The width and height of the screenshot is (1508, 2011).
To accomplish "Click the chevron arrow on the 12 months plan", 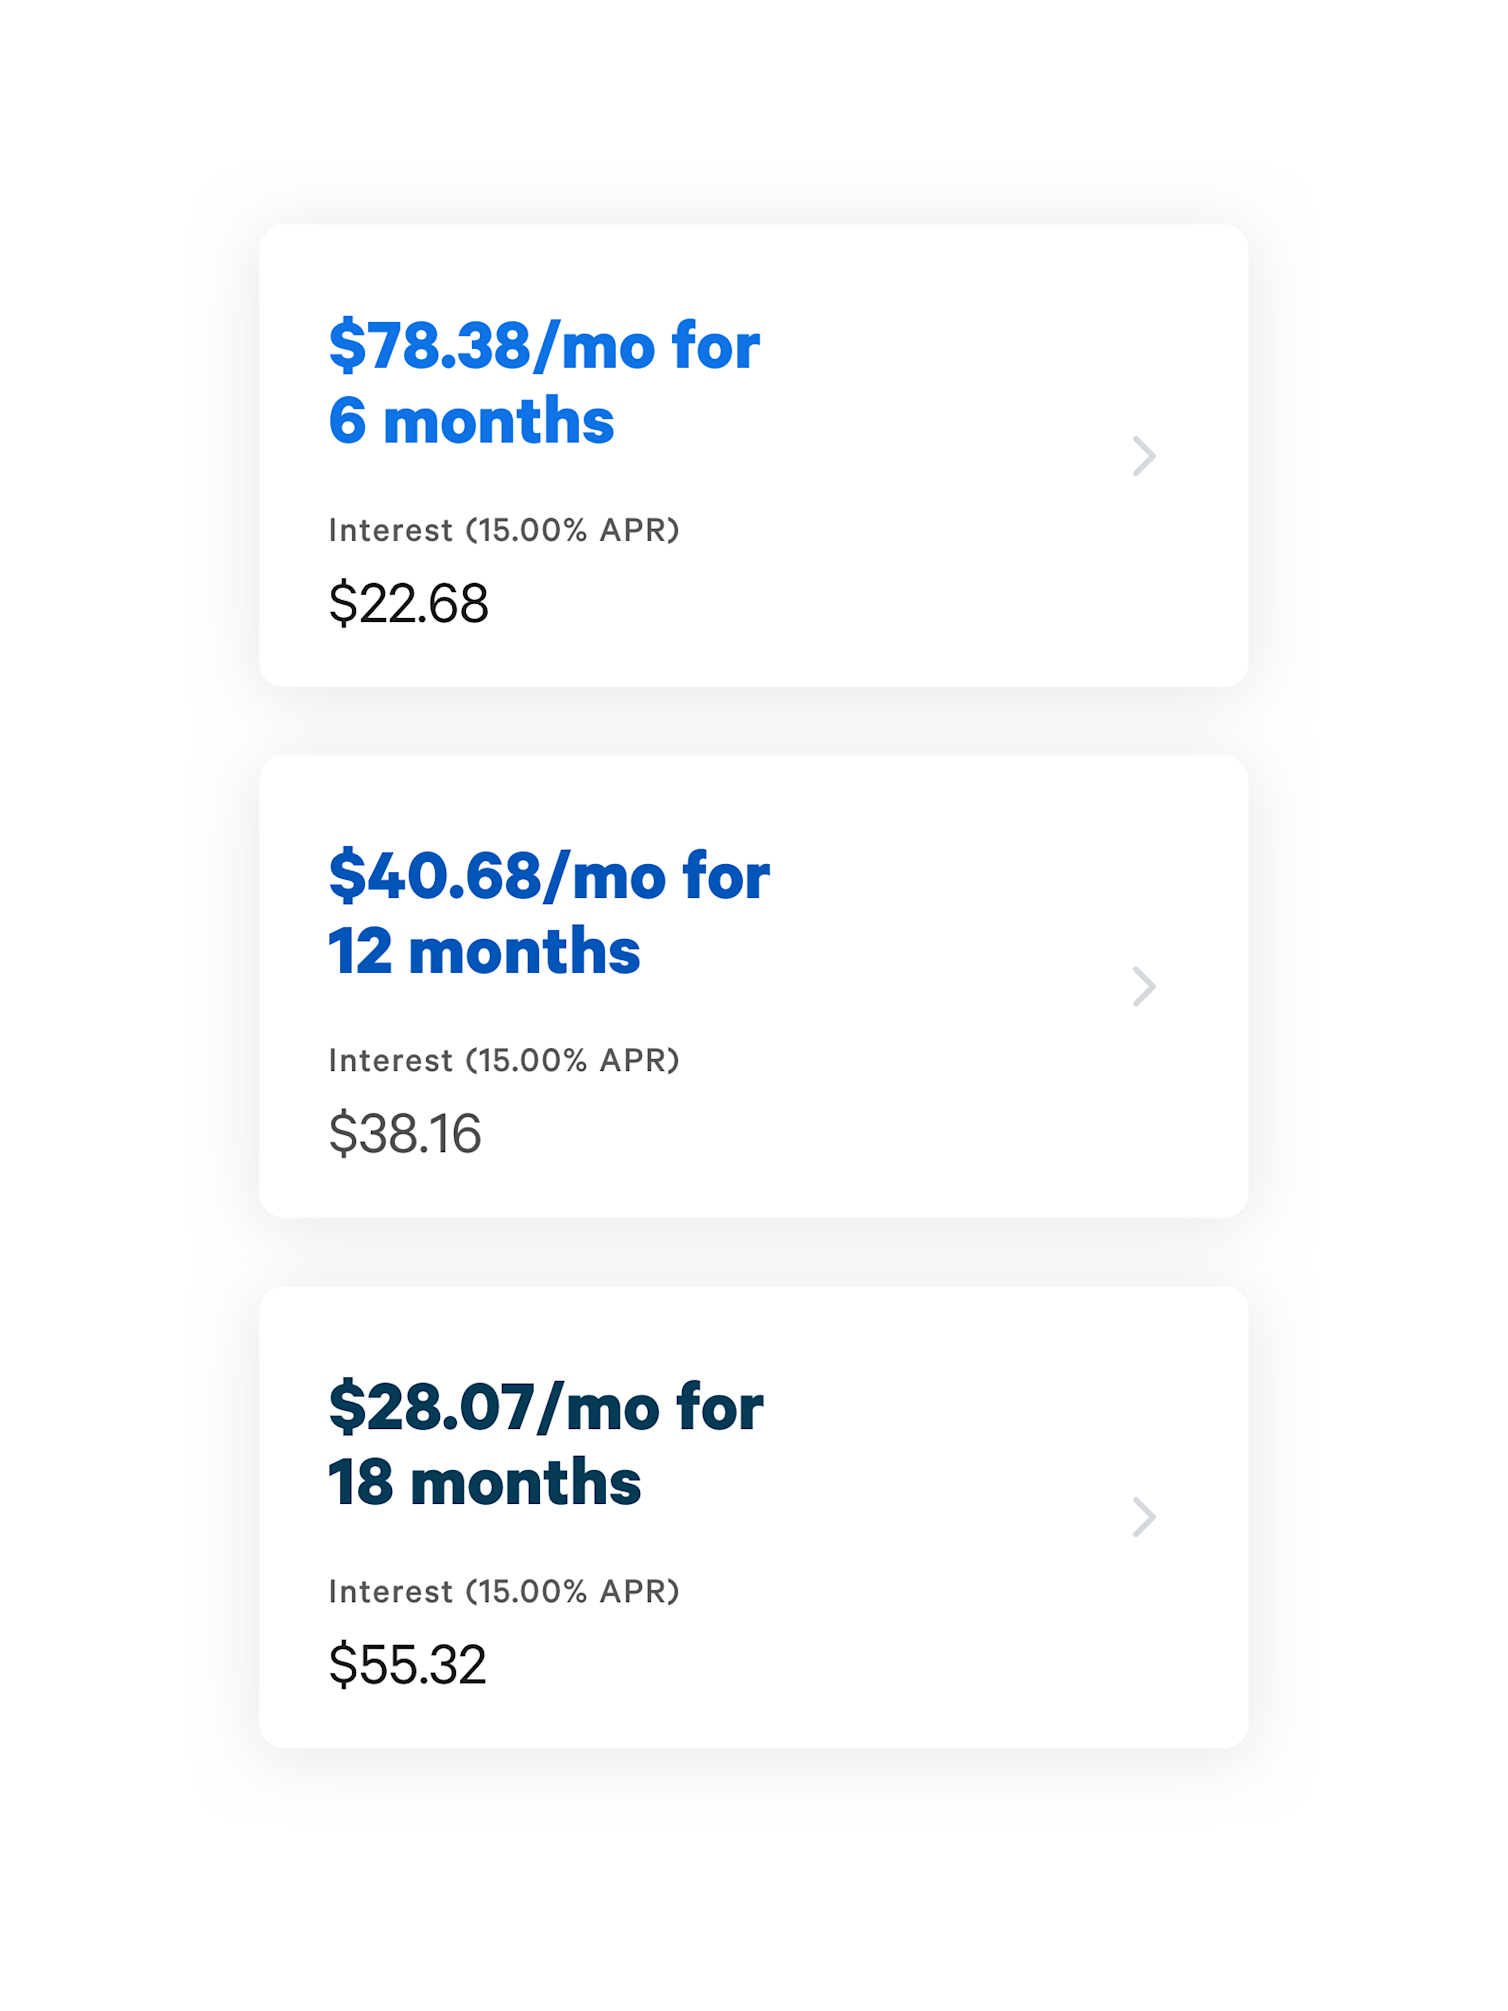I will (1144, 987).
